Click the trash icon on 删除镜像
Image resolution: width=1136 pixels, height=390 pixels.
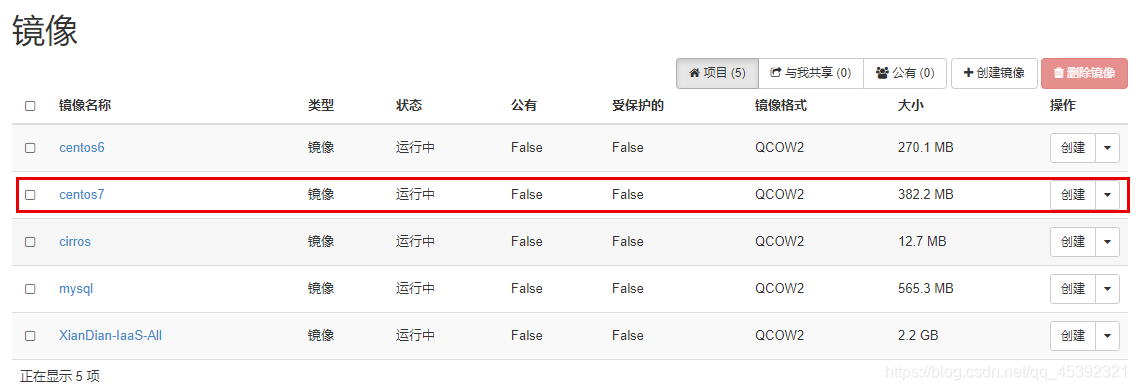click(1058, 73)
